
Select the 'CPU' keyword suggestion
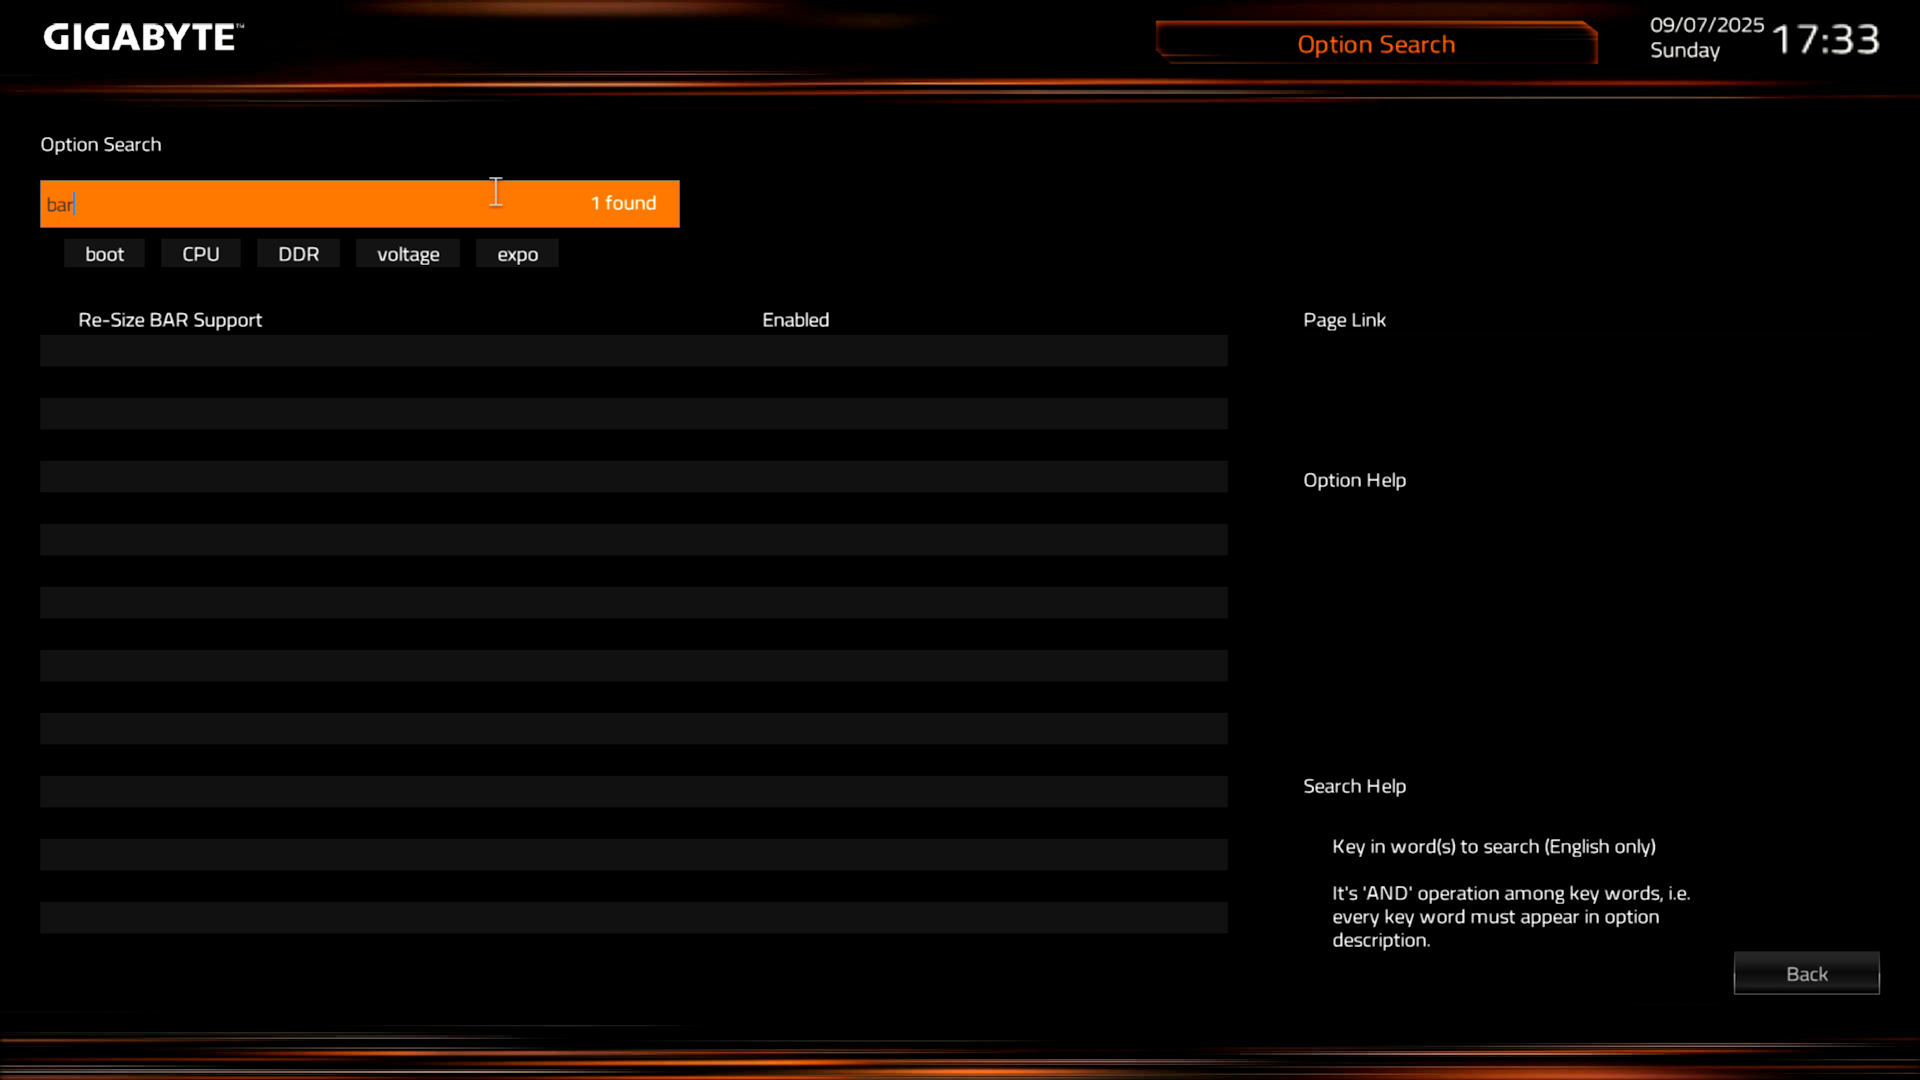200,254
